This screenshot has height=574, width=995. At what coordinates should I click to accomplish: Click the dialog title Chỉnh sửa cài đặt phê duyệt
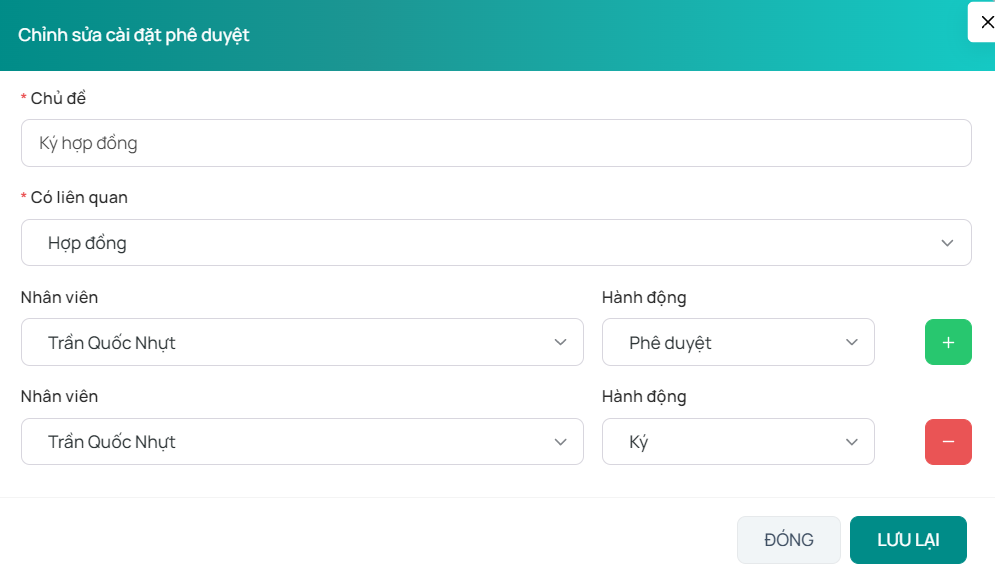pos(134,35)
